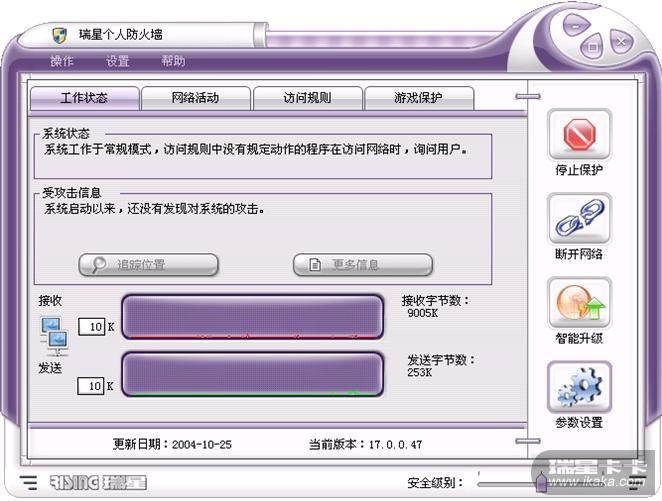Open the 帮助 menu
Viewport: 662px width, 501px height.
point(173,61)
